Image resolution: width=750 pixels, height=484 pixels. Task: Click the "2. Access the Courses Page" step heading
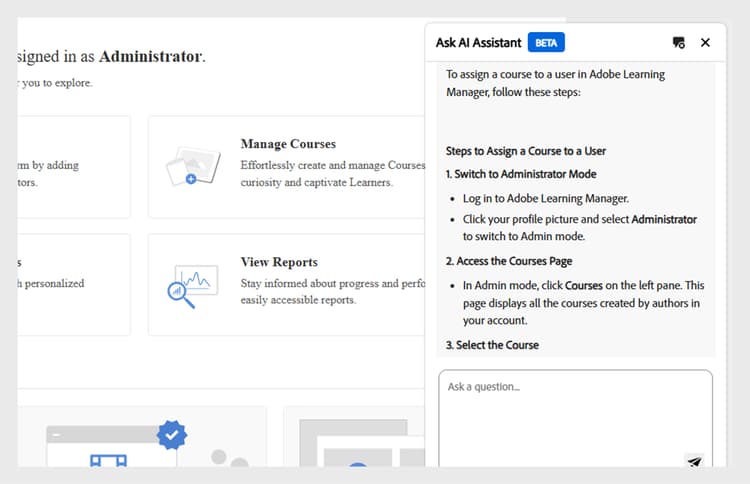pyautogui.click(x=509, y=261)
